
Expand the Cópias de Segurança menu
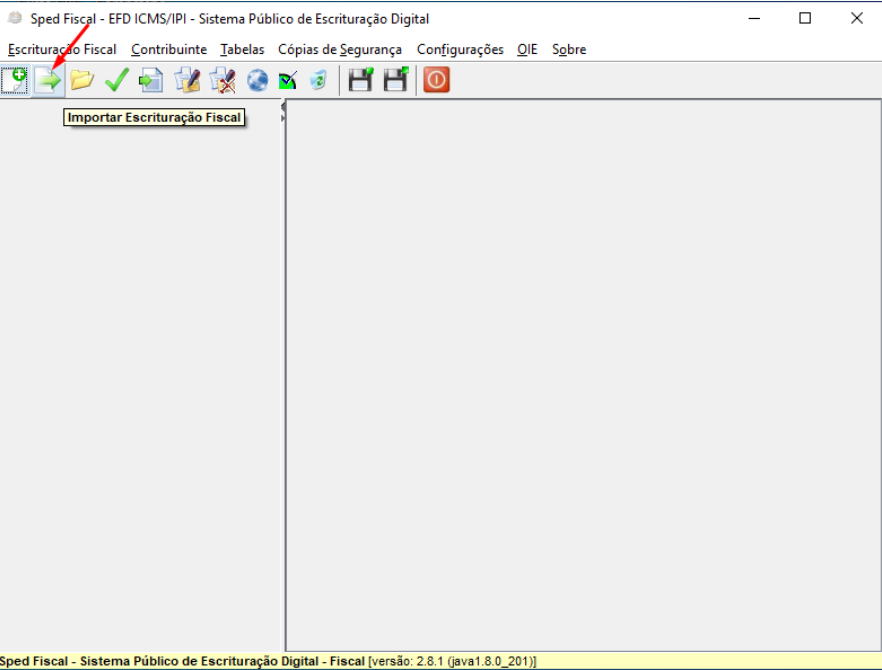(340, 49)
